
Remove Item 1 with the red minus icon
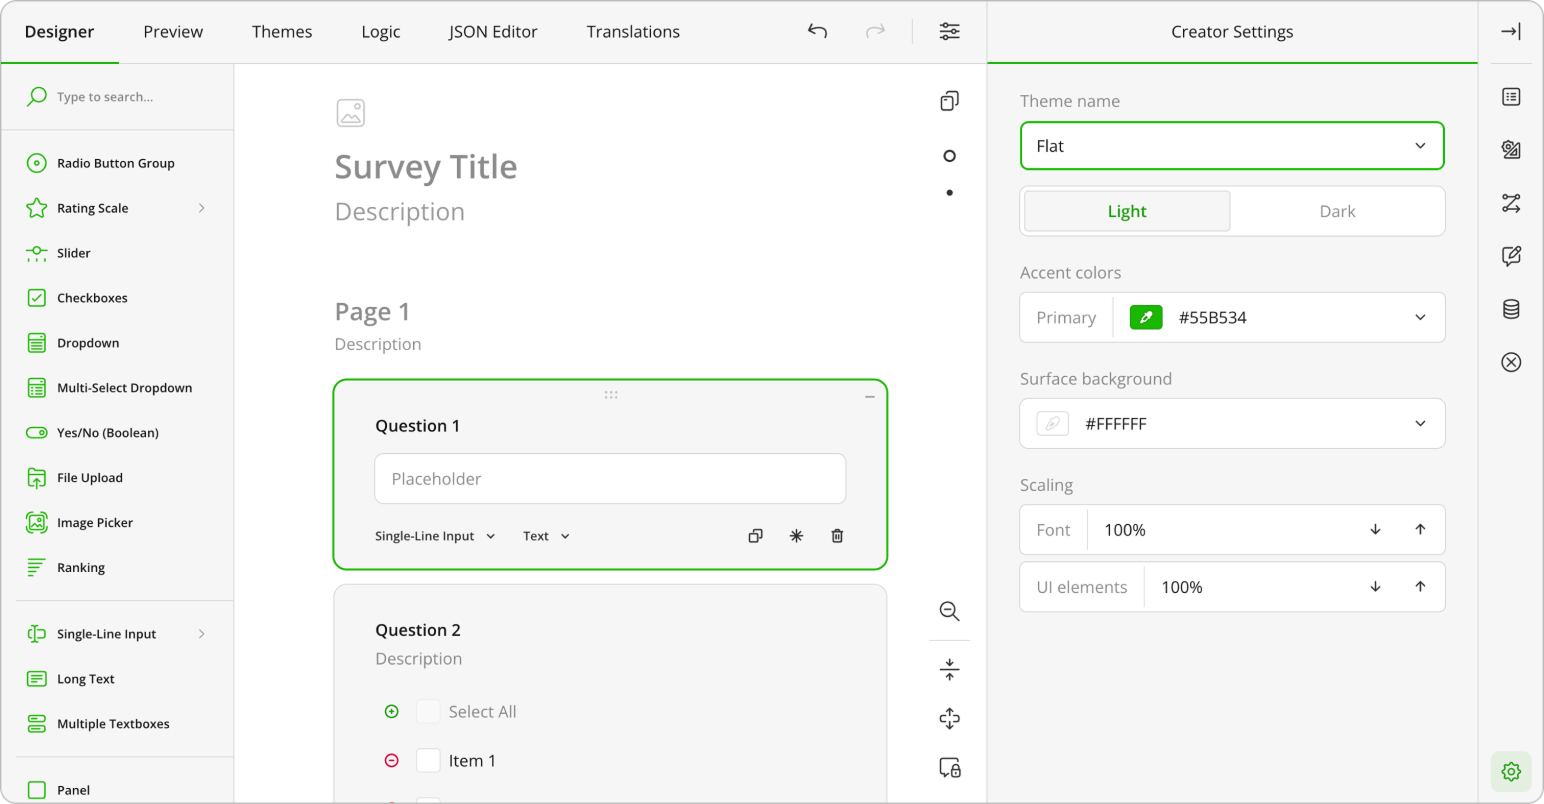point(392,760)
